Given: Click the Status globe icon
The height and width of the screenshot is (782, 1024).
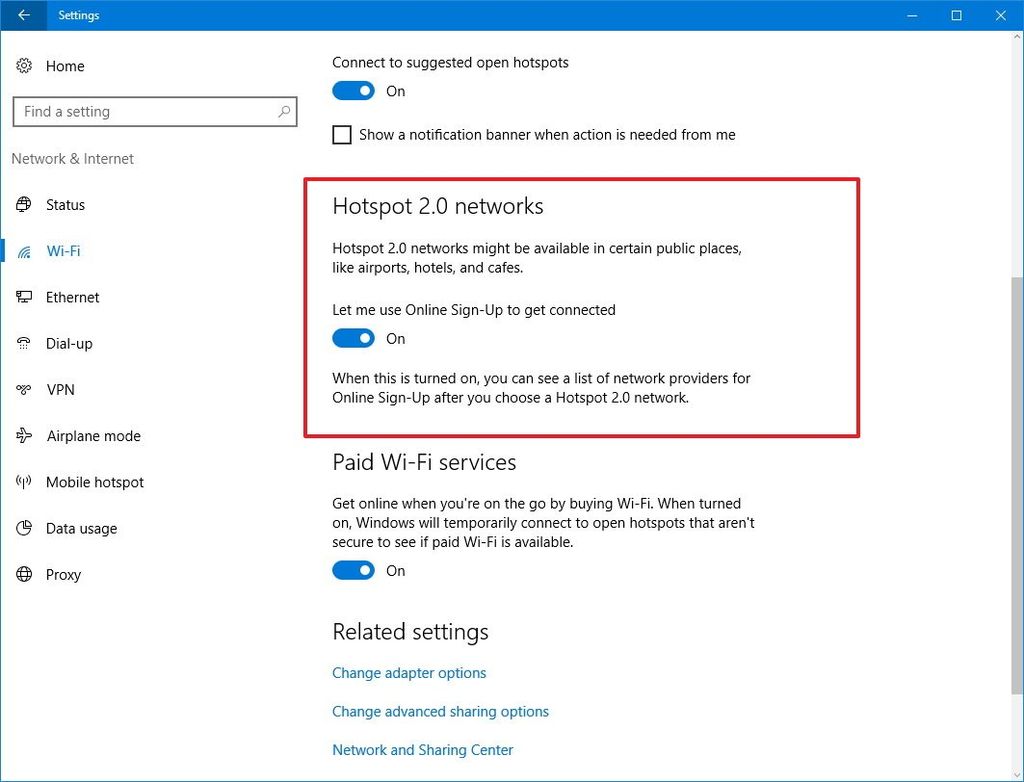Looking at the screenshot, I should coord(24,204).
